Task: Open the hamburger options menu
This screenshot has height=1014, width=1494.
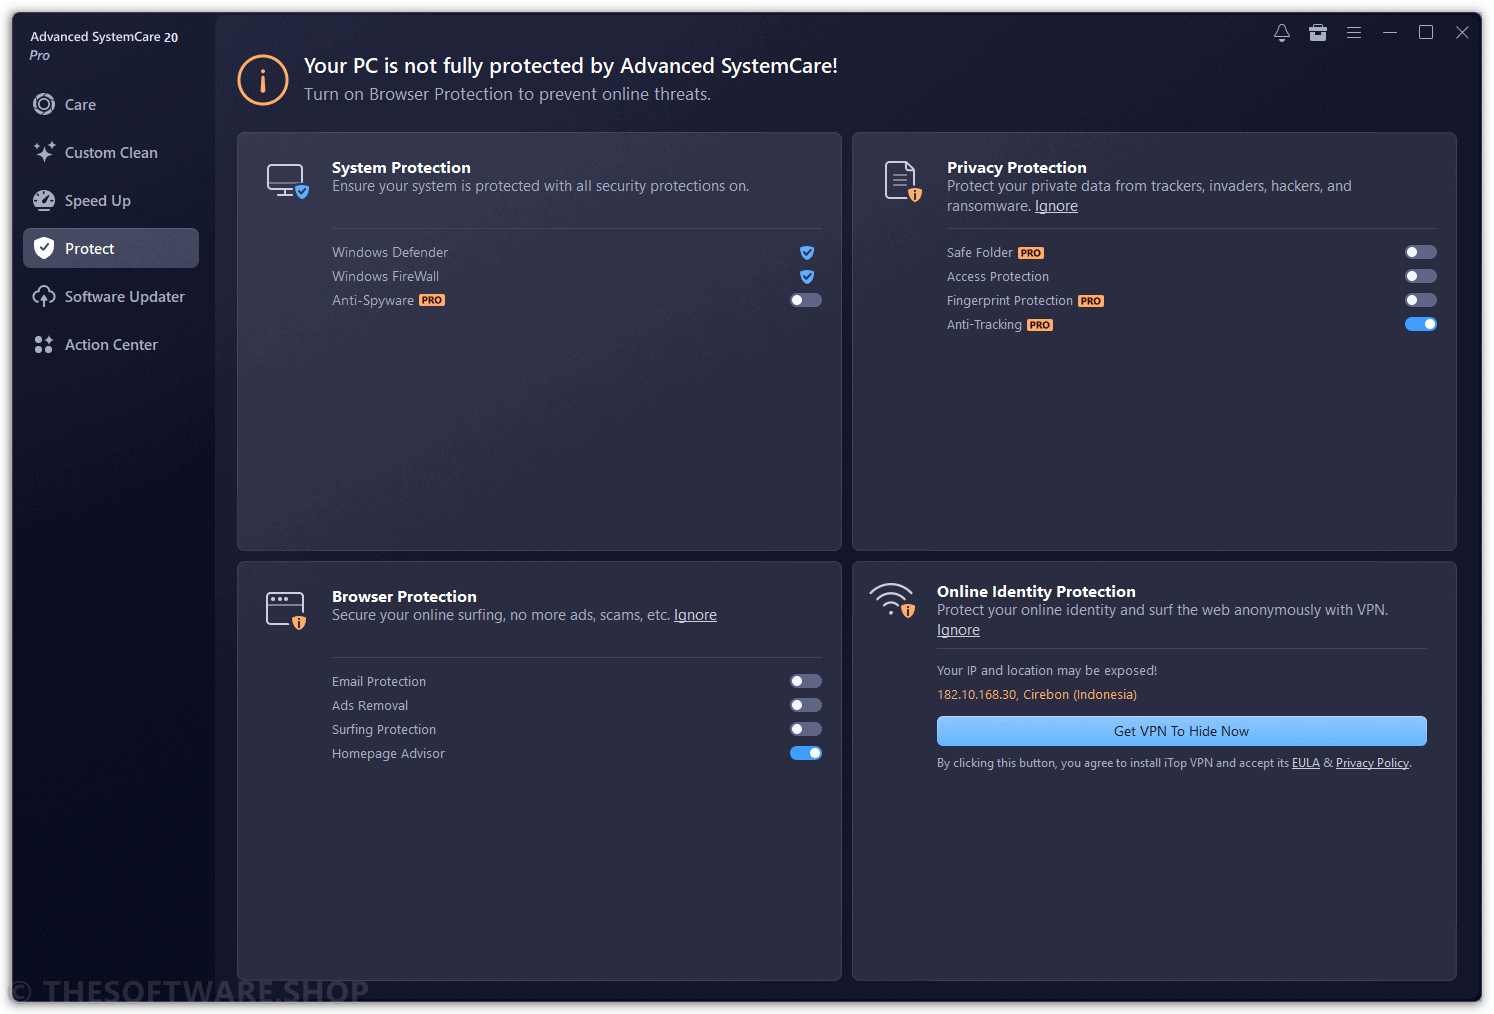Action: coord(1354,33)
